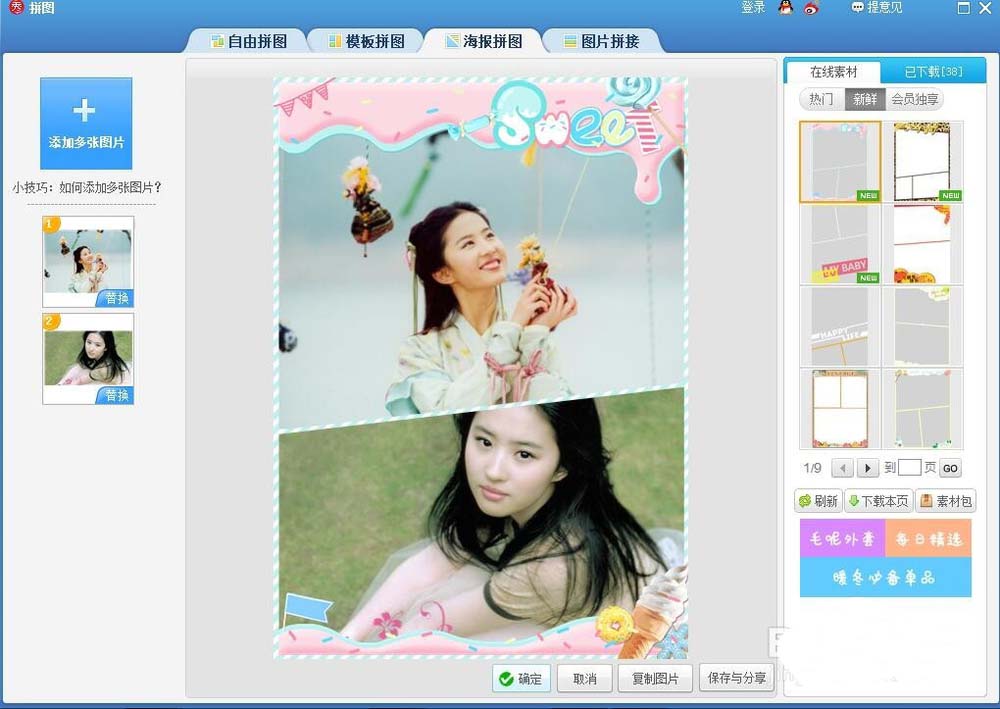Pick the red-border template with orange decorations
Image resolution: width=1000 pixels, height=709 pixels.
(x=922, y=244)
